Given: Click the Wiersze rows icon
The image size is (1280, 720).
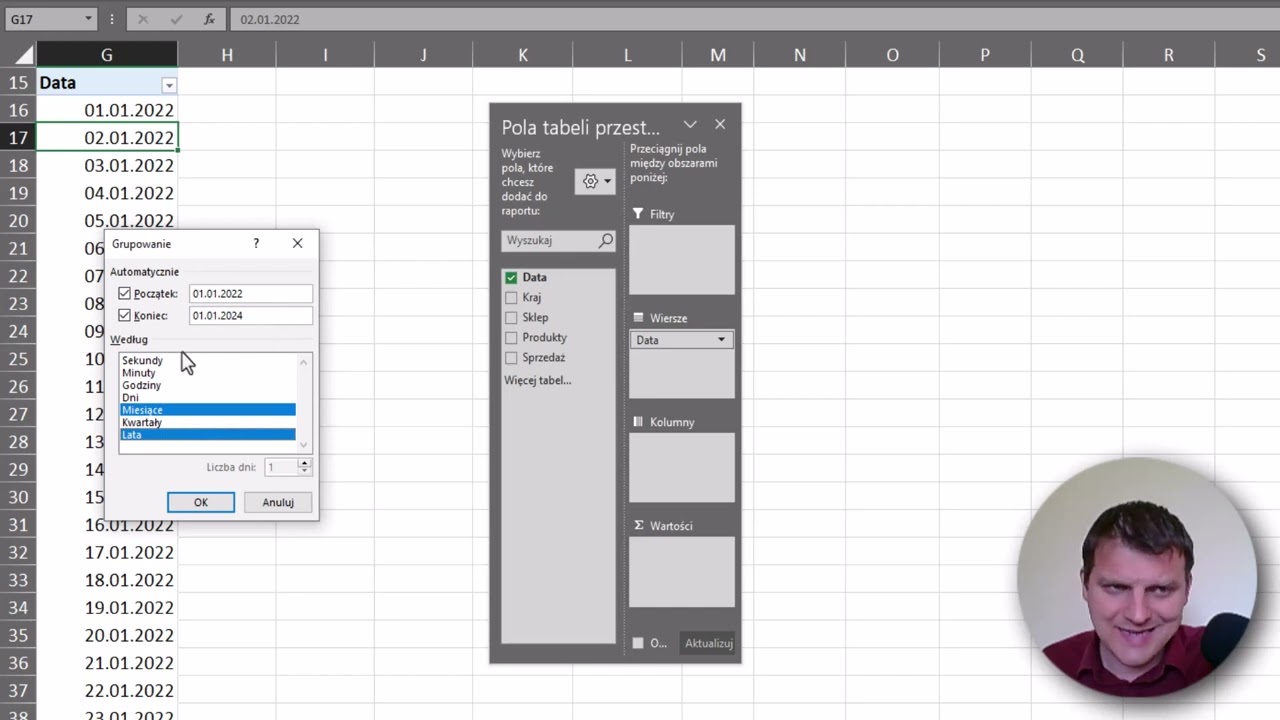Looking at the screenshot, I should click(x=638, y=318).
